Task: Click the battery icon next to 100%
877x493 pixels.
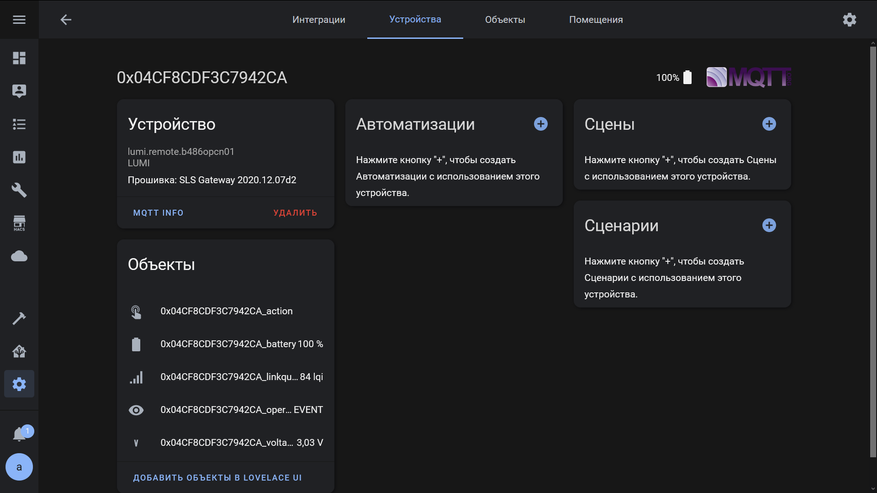Action: (687, 77)
